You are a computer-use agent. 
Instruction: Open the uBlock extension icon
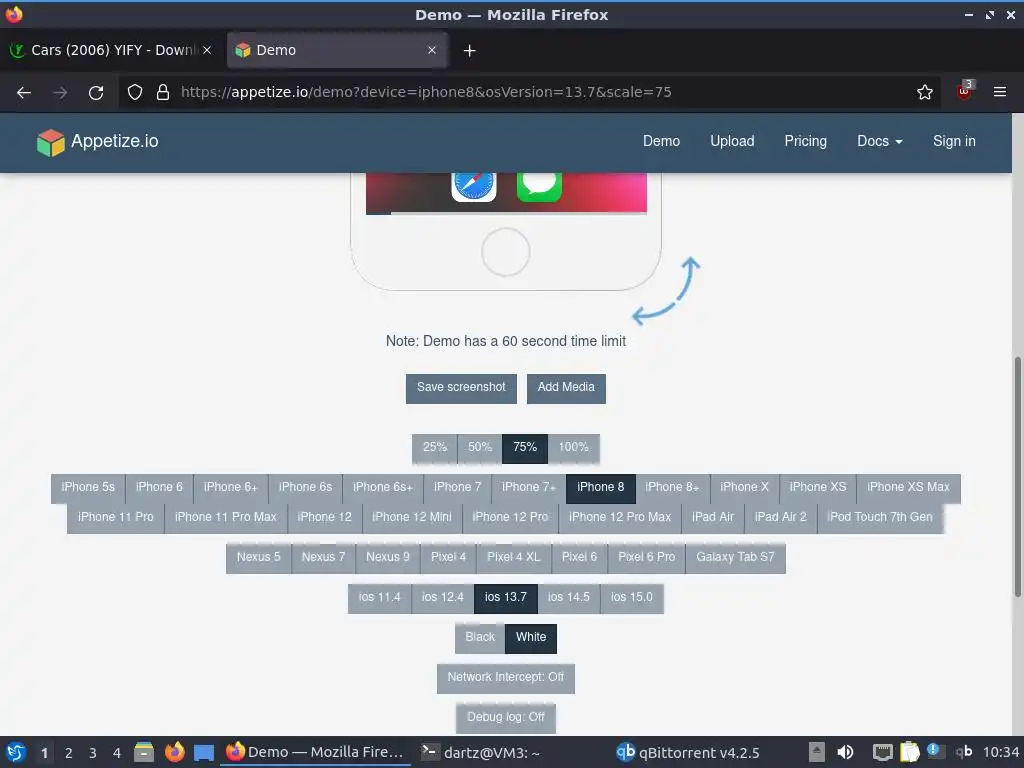[965, 91]
